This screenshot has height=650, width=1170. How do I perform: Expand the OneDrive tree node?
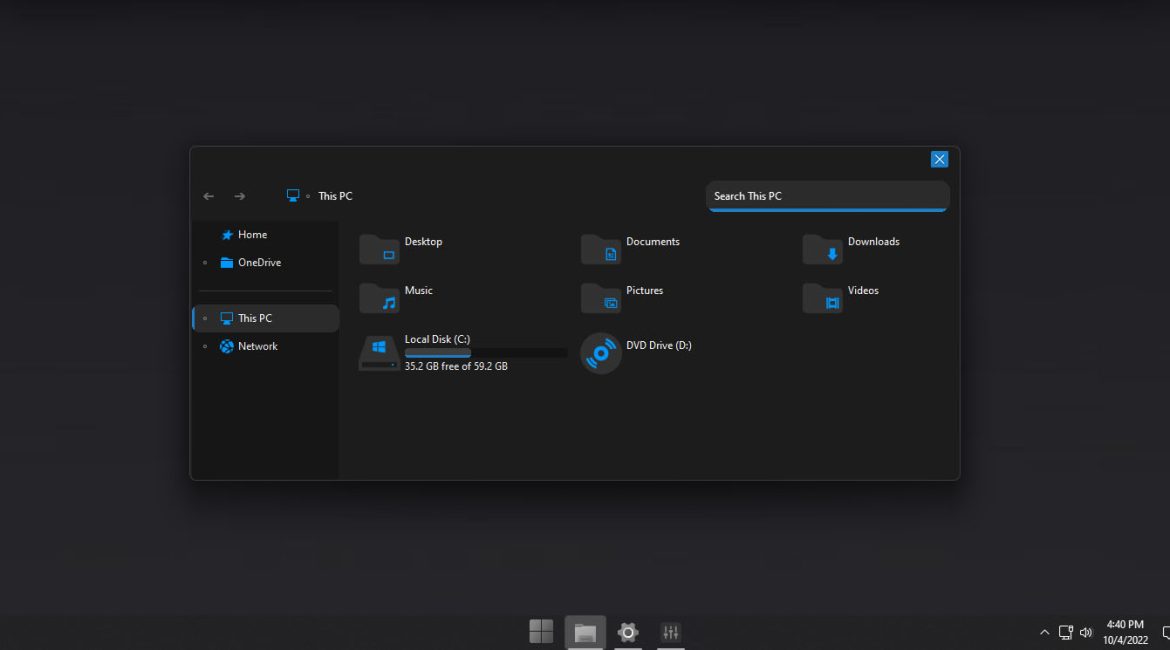(205, 263)
